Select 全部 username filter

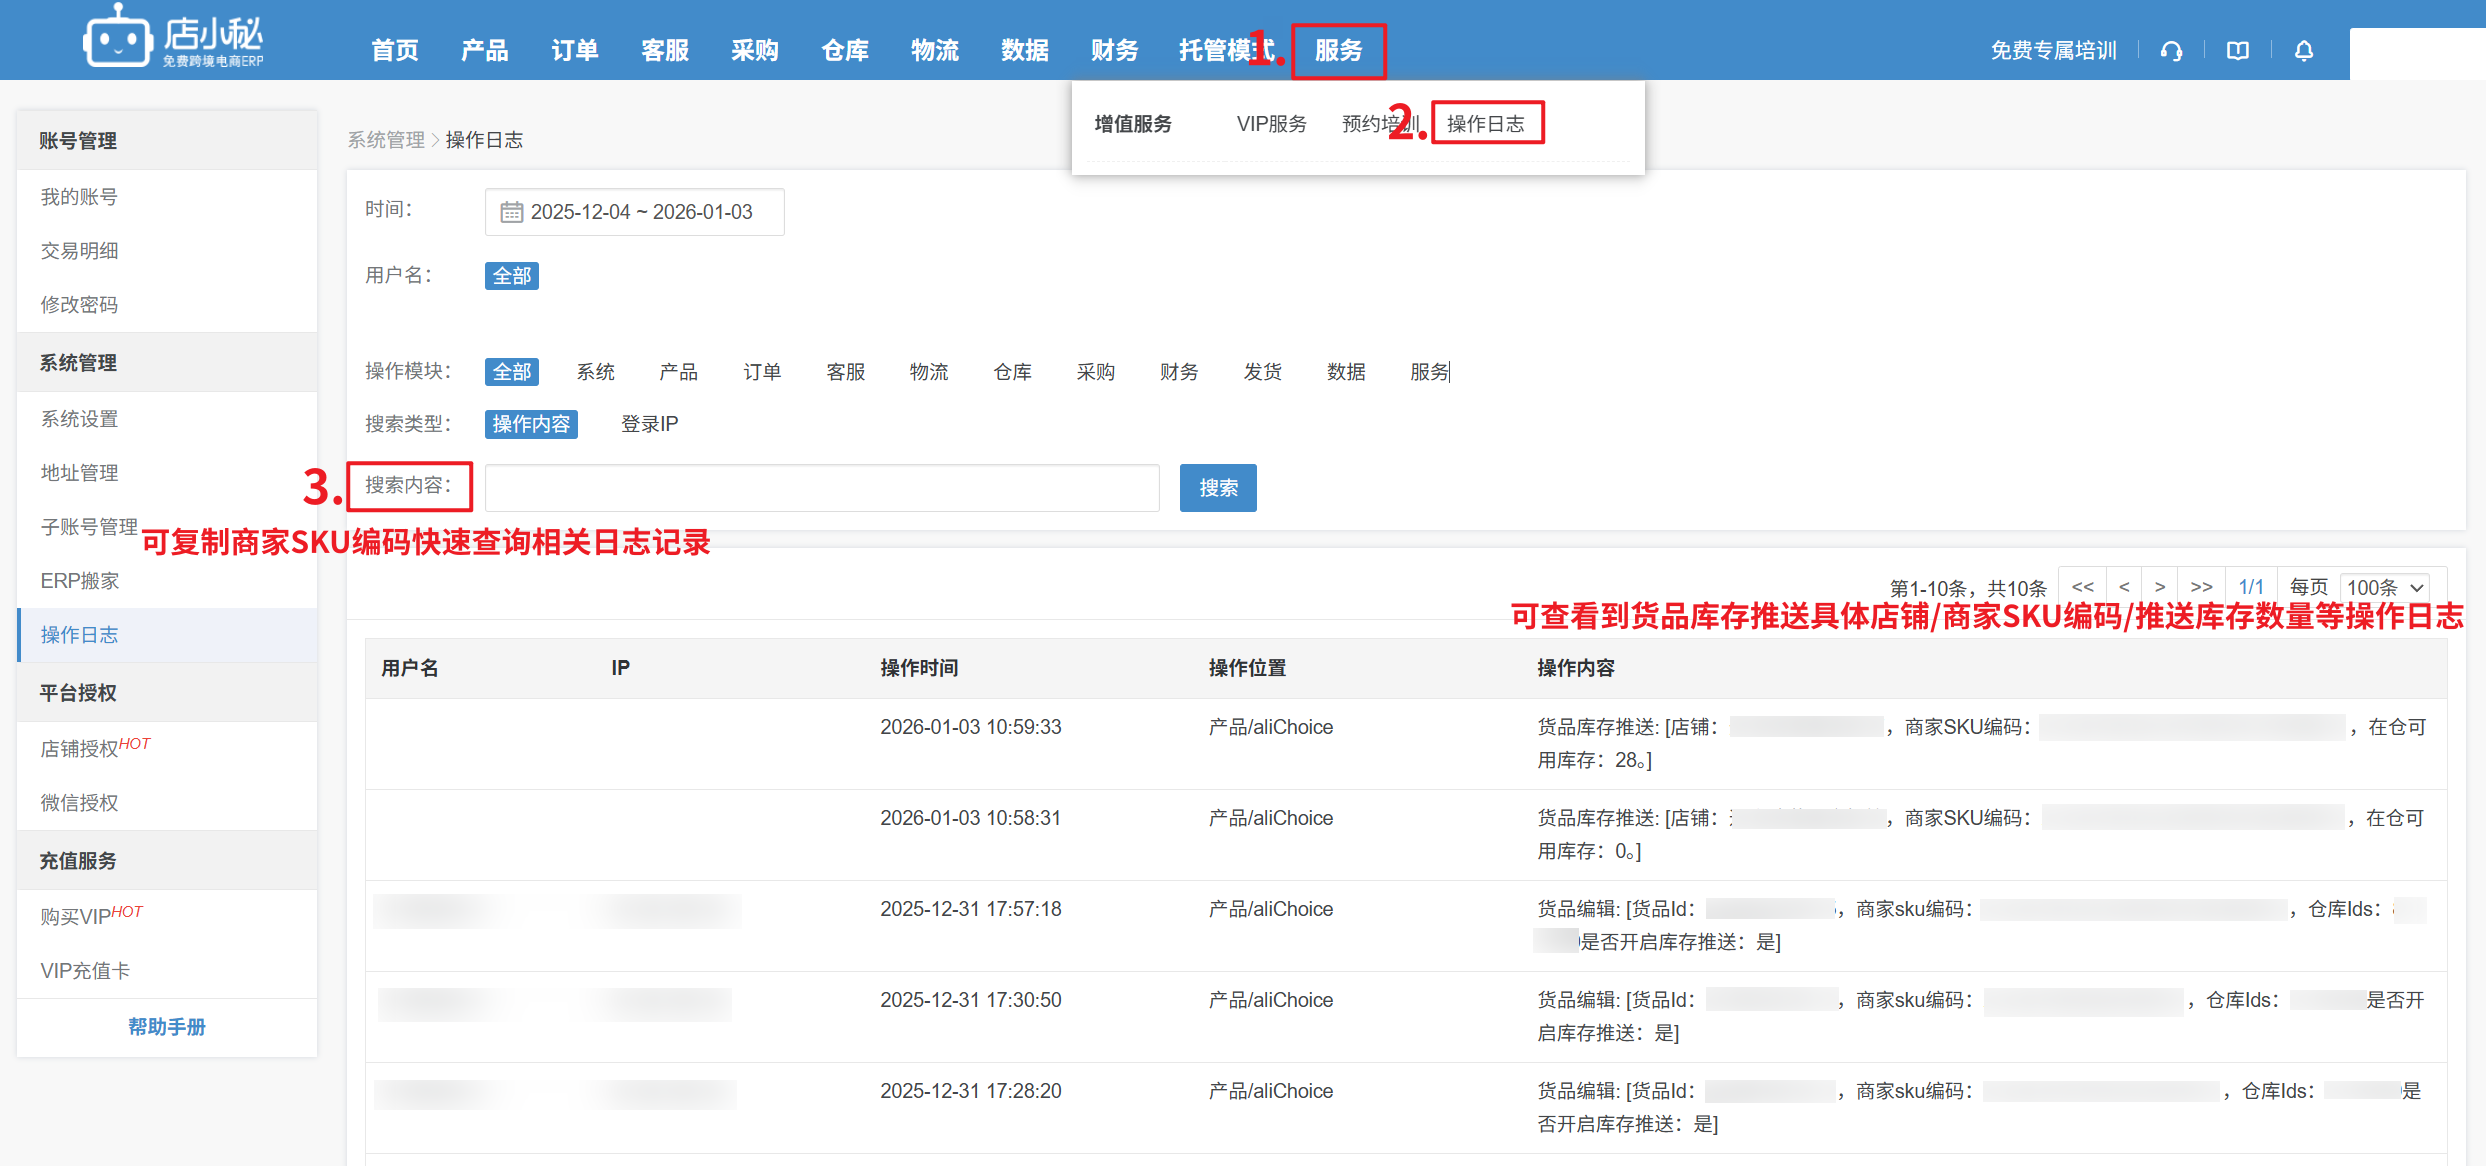coord(512,276)
